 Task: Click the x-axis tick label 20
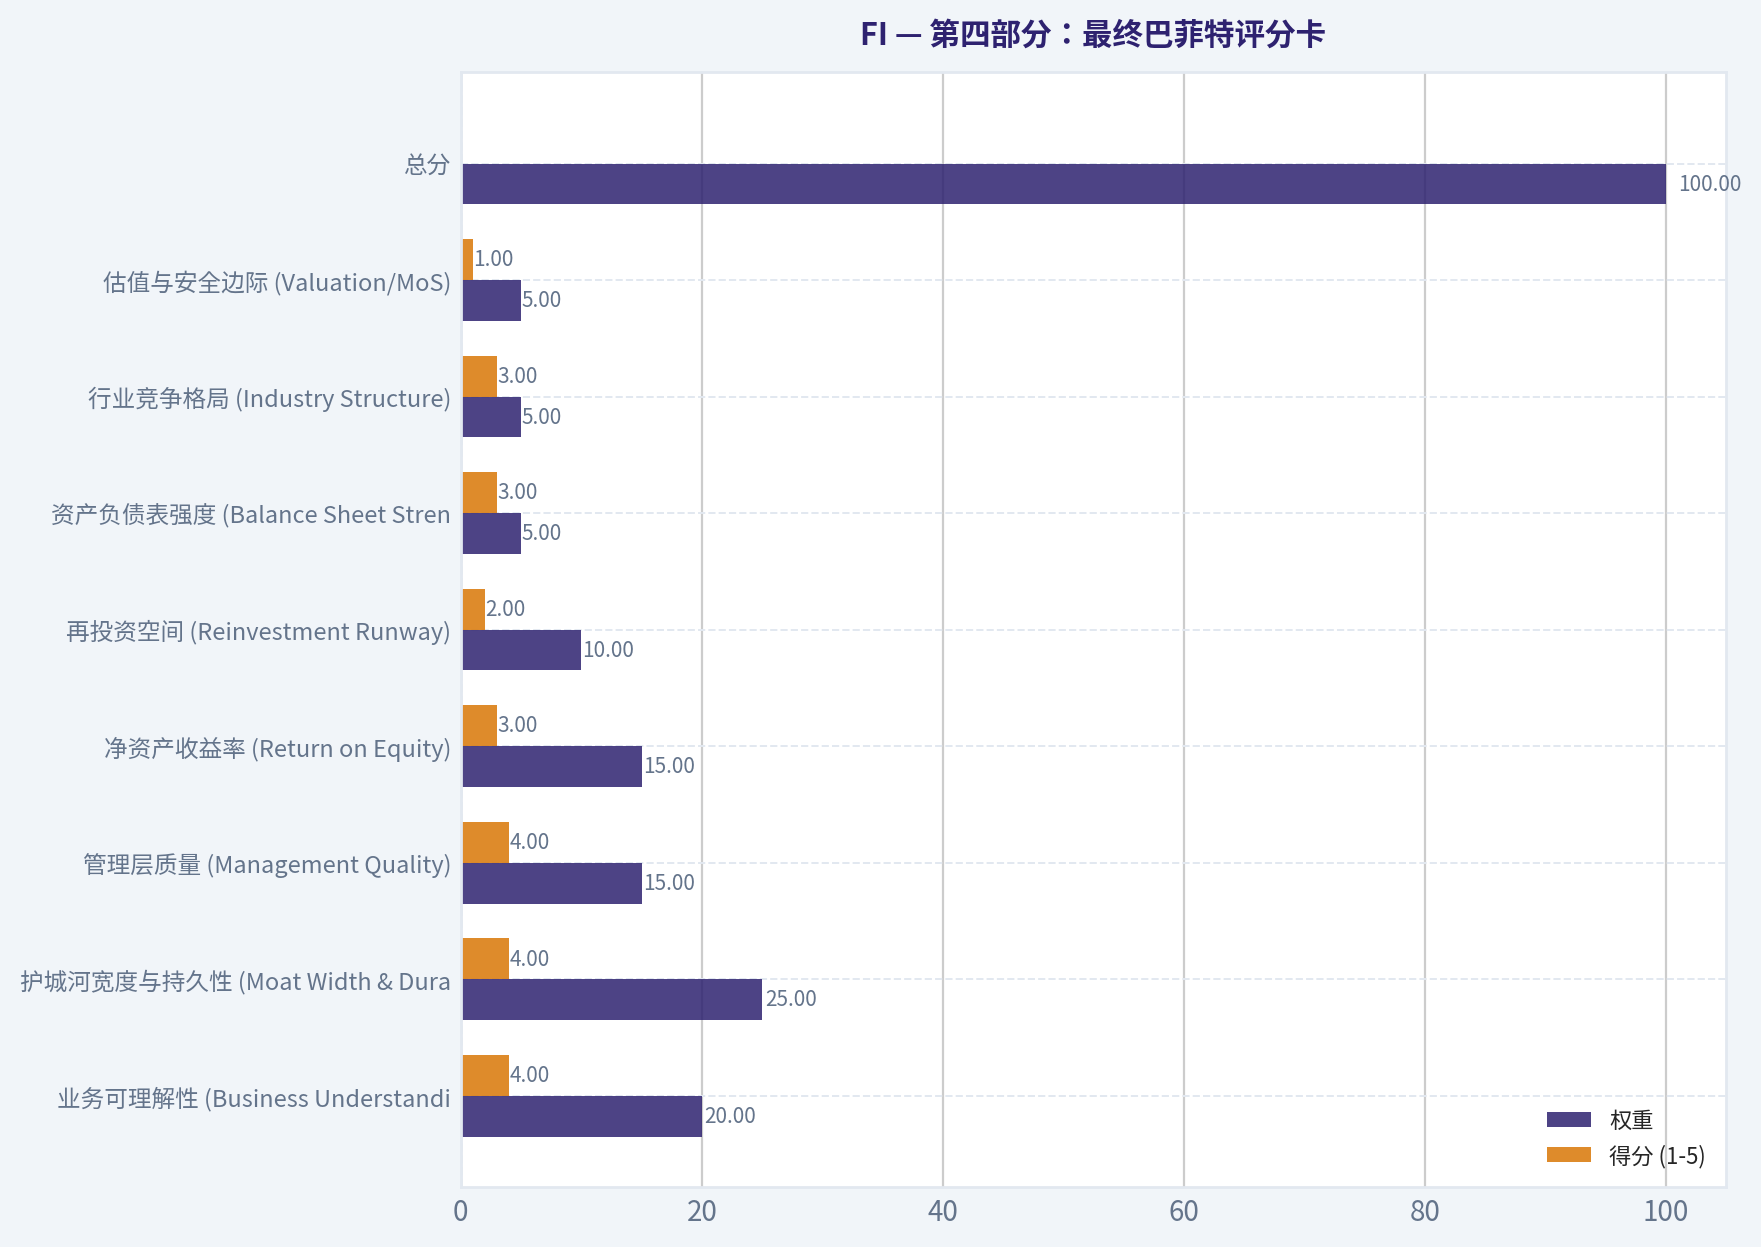[x=702, y=1212]
